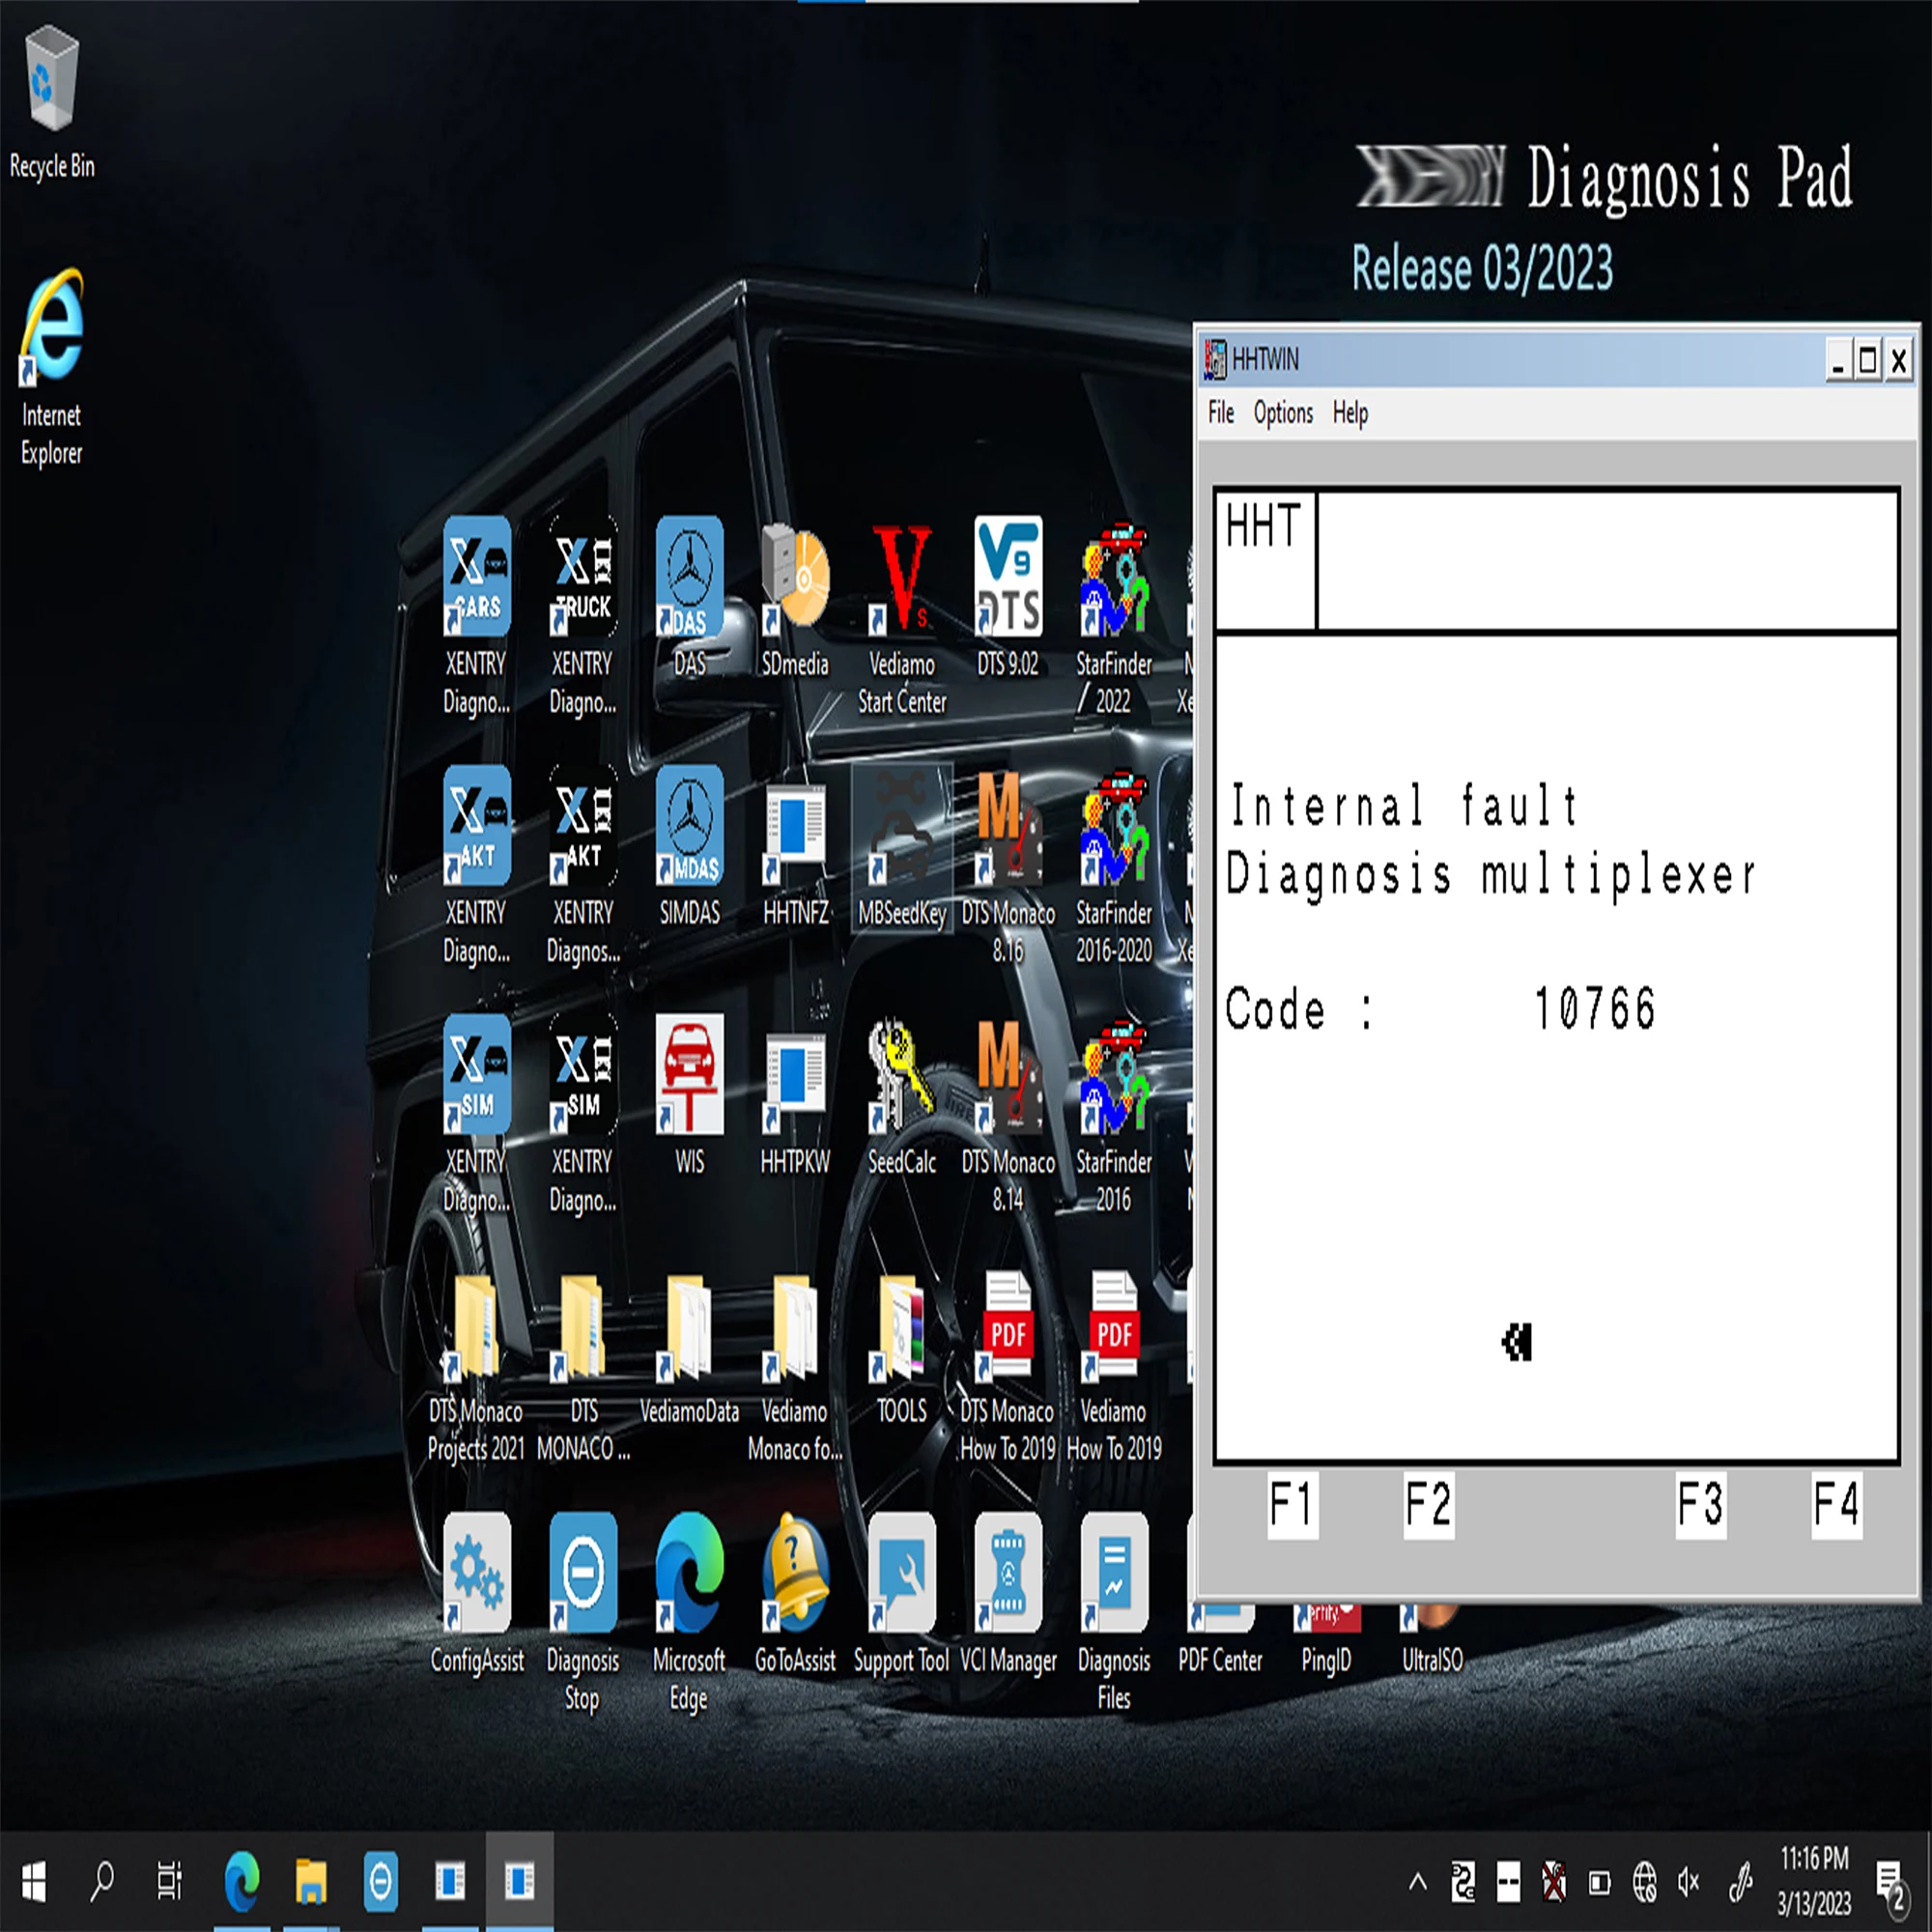The image size is (1932, 1932).
Task: Launch Internet Explorer from the desktop
Action: click(x=51, y=367)
